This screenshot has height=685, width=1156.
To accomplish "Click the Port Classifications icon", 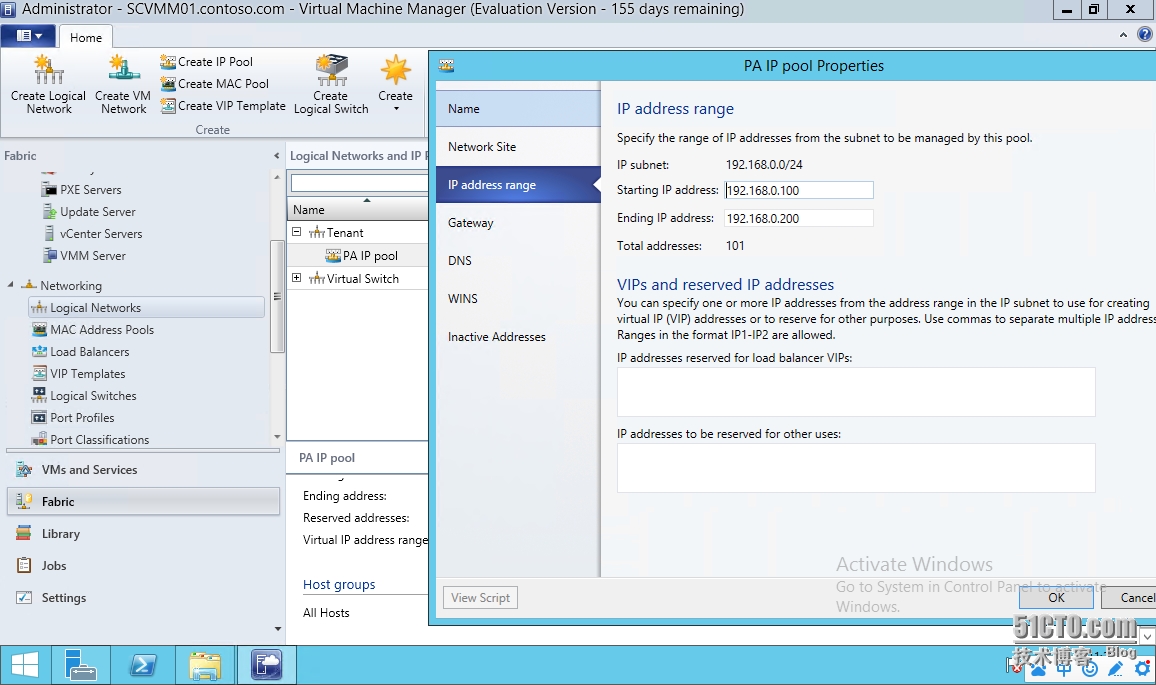I will [39, 439].
